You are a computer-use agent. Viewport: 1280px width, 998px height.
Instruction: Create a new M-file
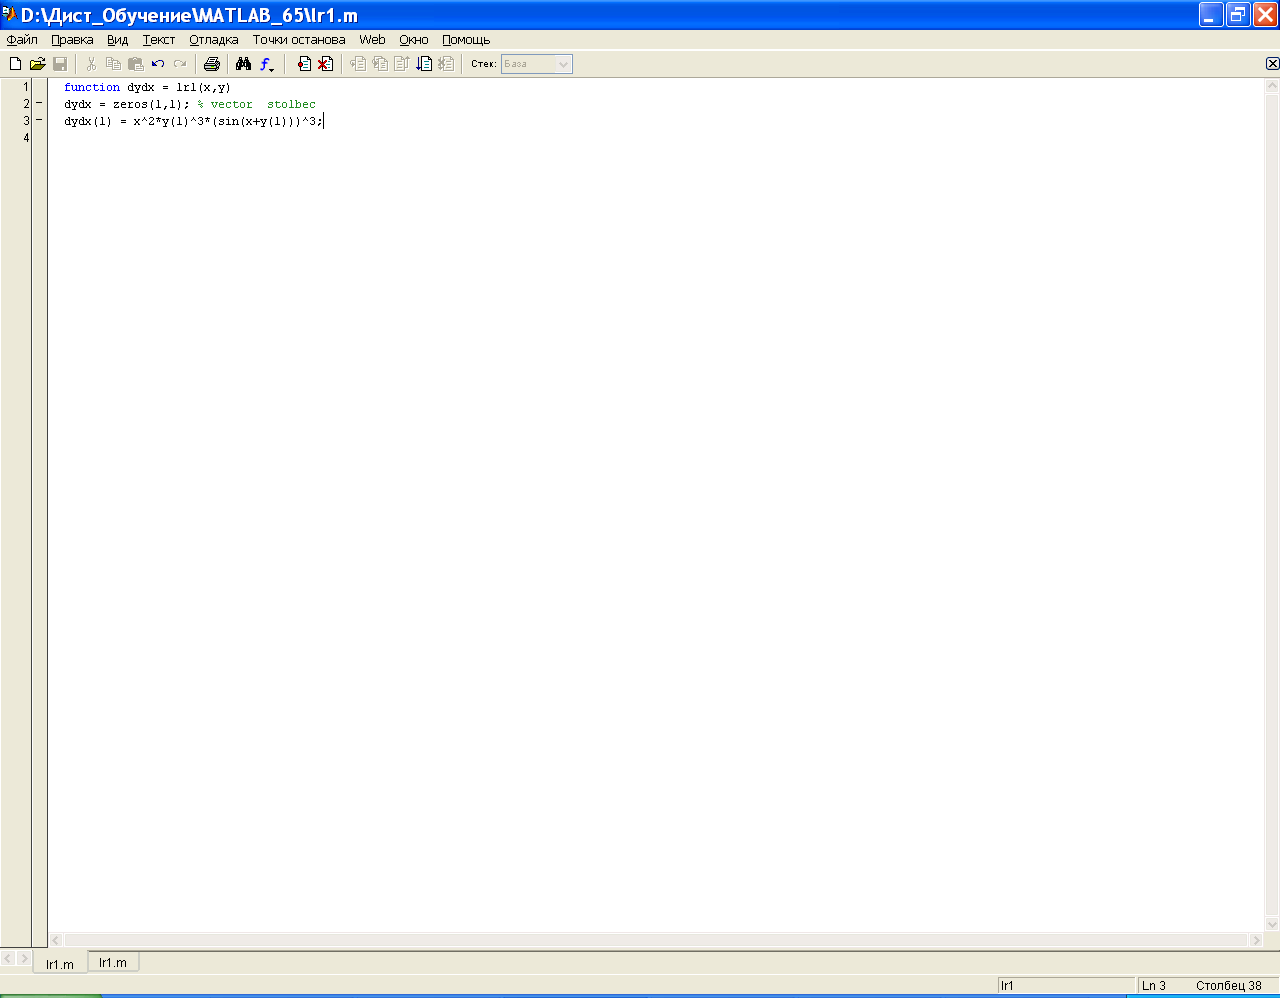(x=15, y=64)
